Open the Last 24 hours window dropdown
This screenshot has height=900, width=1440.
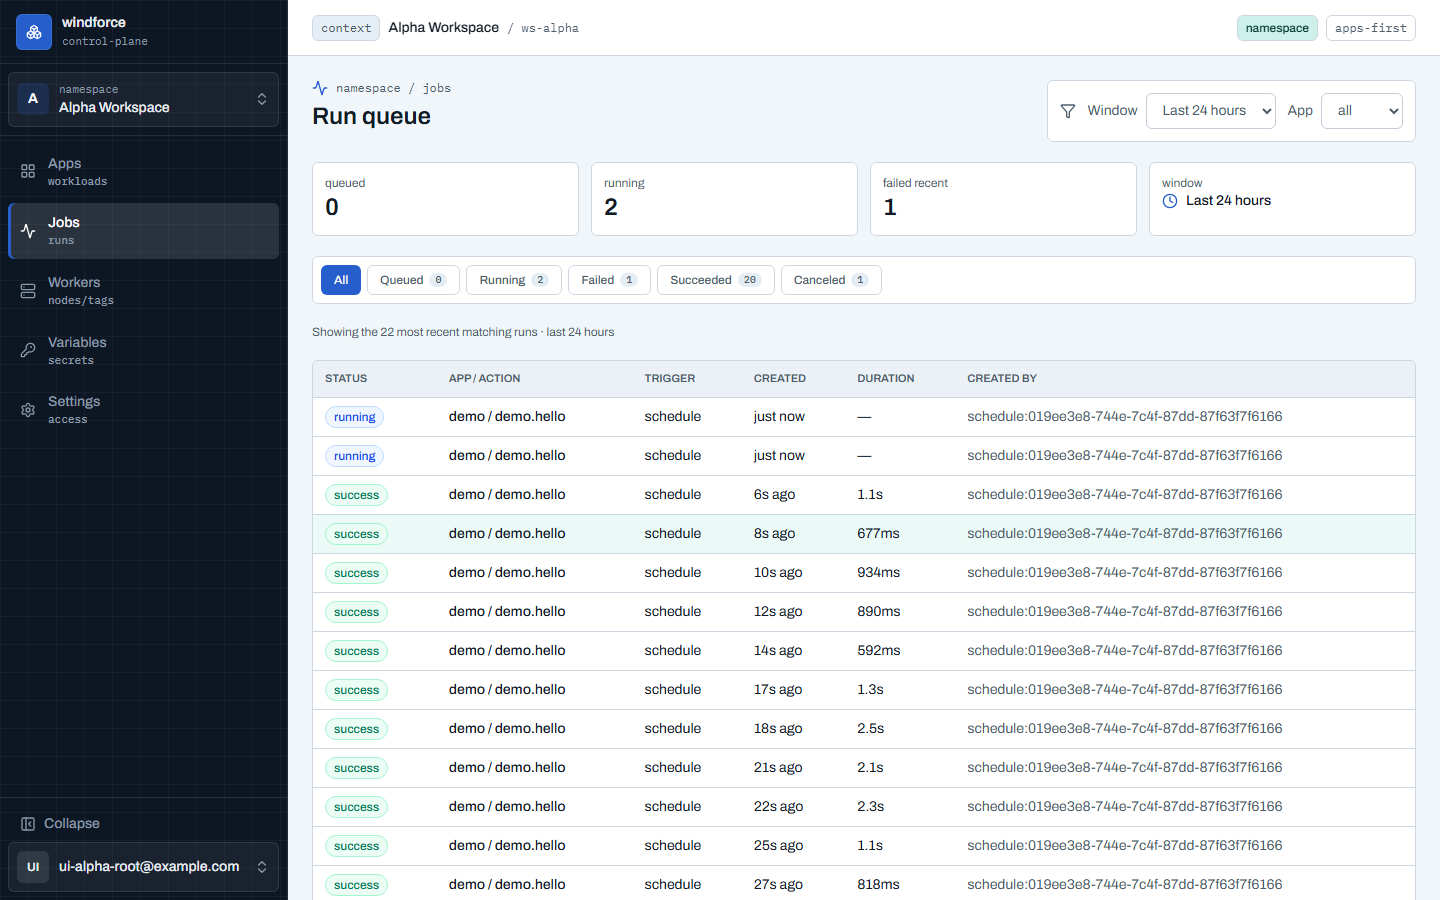1211,111
